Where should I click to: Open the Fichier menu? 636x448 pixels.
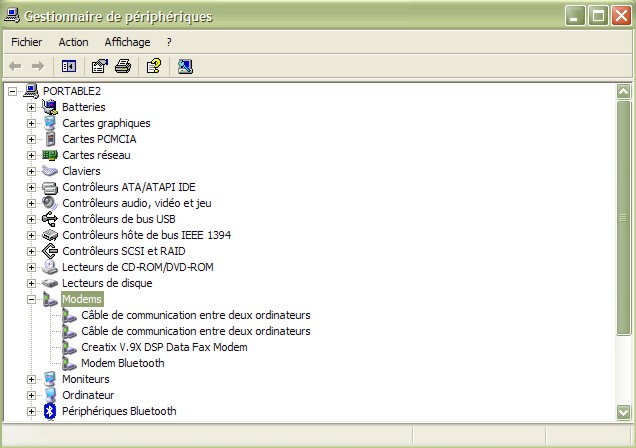click(26, 42)
